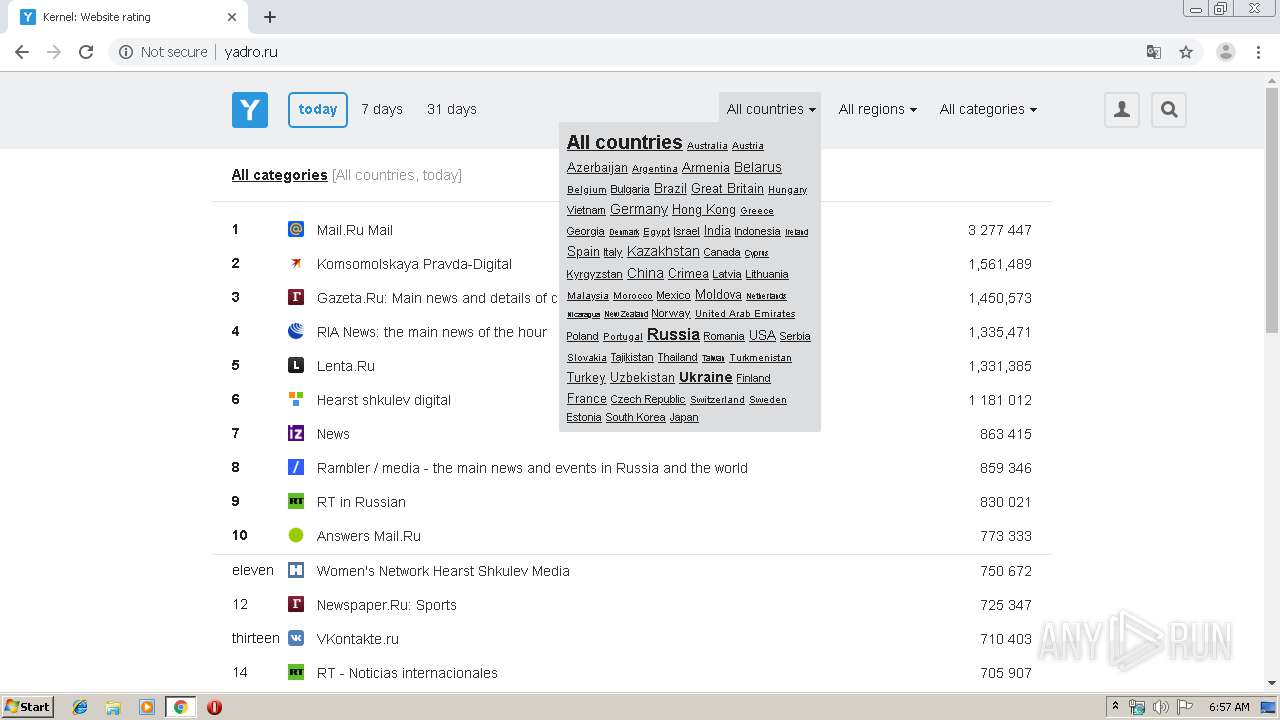Switch to the 31 days period
The height and width of the screenshot is (720, 1280).
coord(452,109)
